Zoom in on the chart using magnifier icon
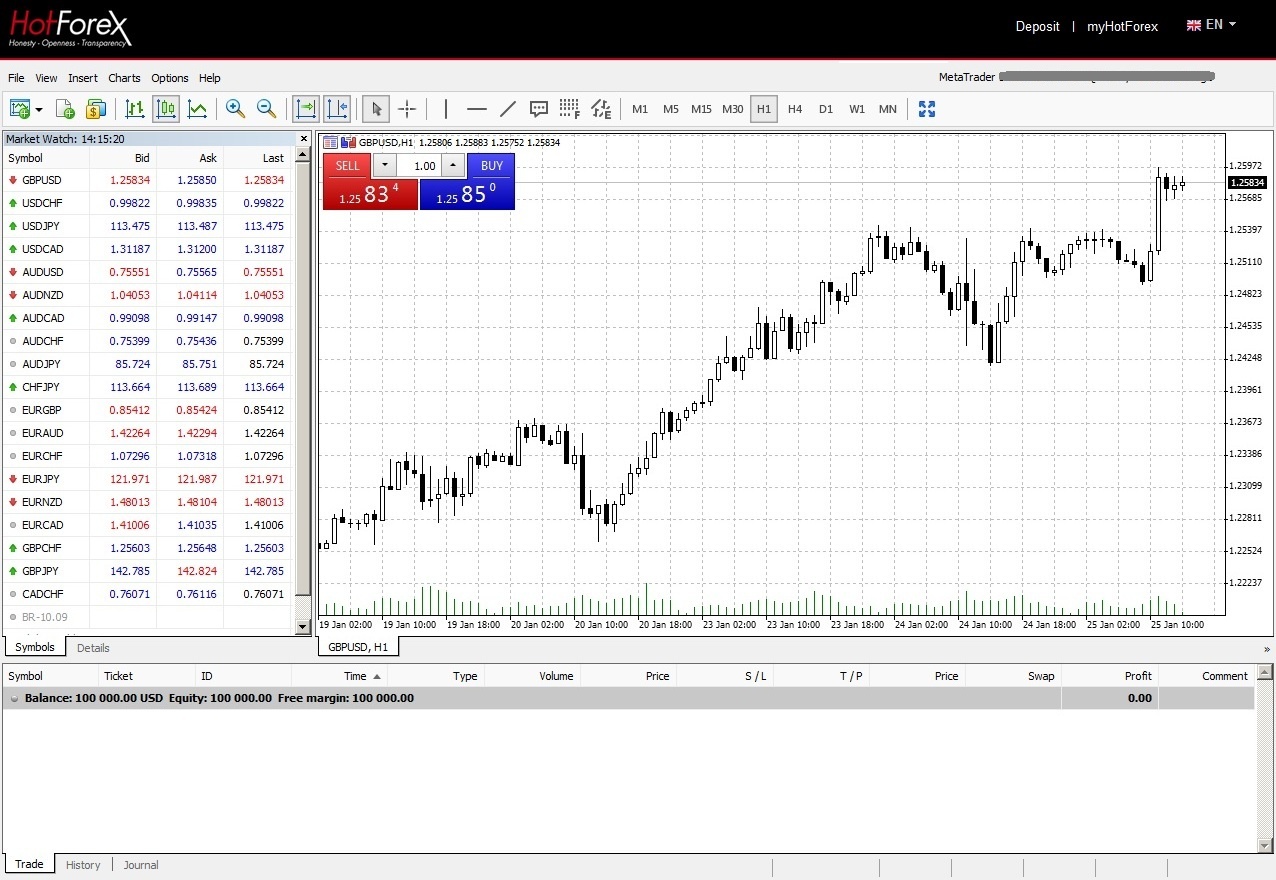The width and height of the screenshot is (1276, 880). (235, 109)
